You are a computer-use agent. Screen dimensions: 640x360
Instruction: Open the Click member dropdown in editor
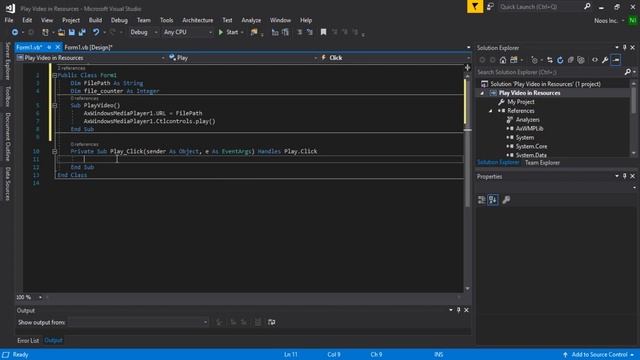click(395, 58)
